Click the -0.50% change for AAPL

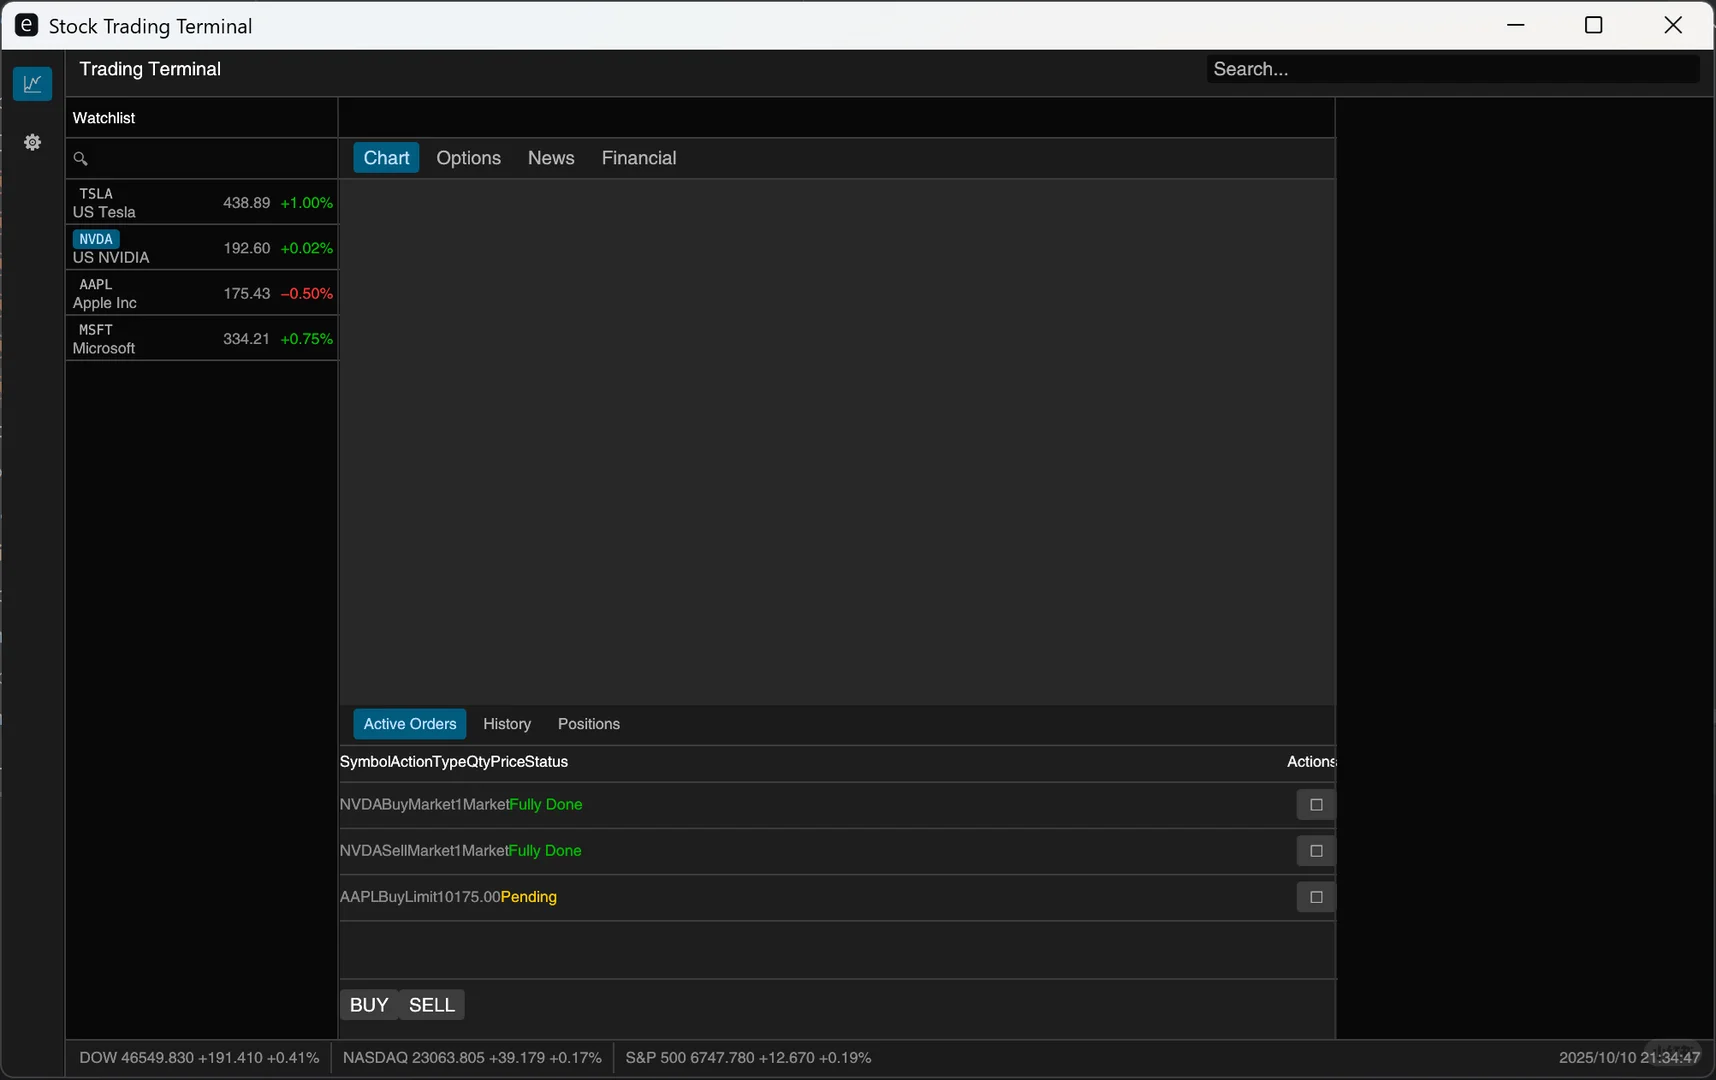(x=307, y=294)
